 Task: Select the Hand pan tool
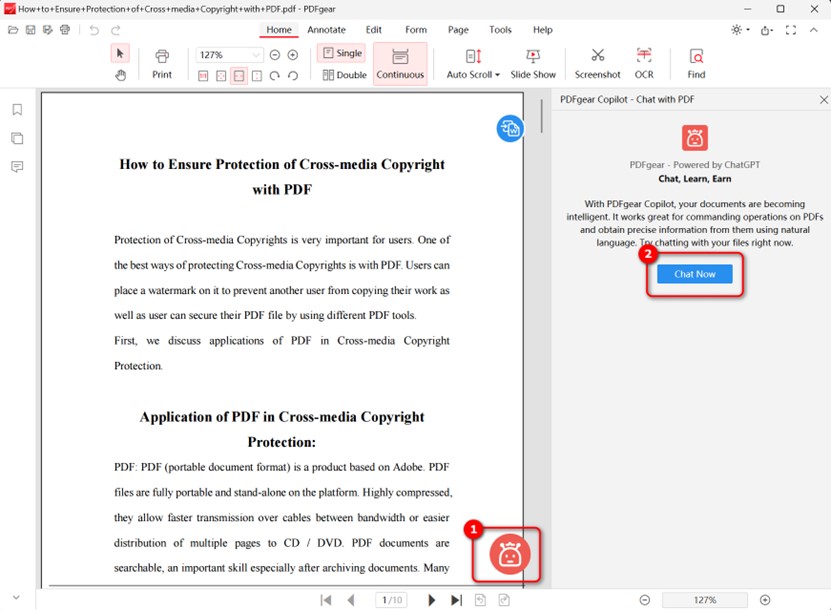coord(119,74)
